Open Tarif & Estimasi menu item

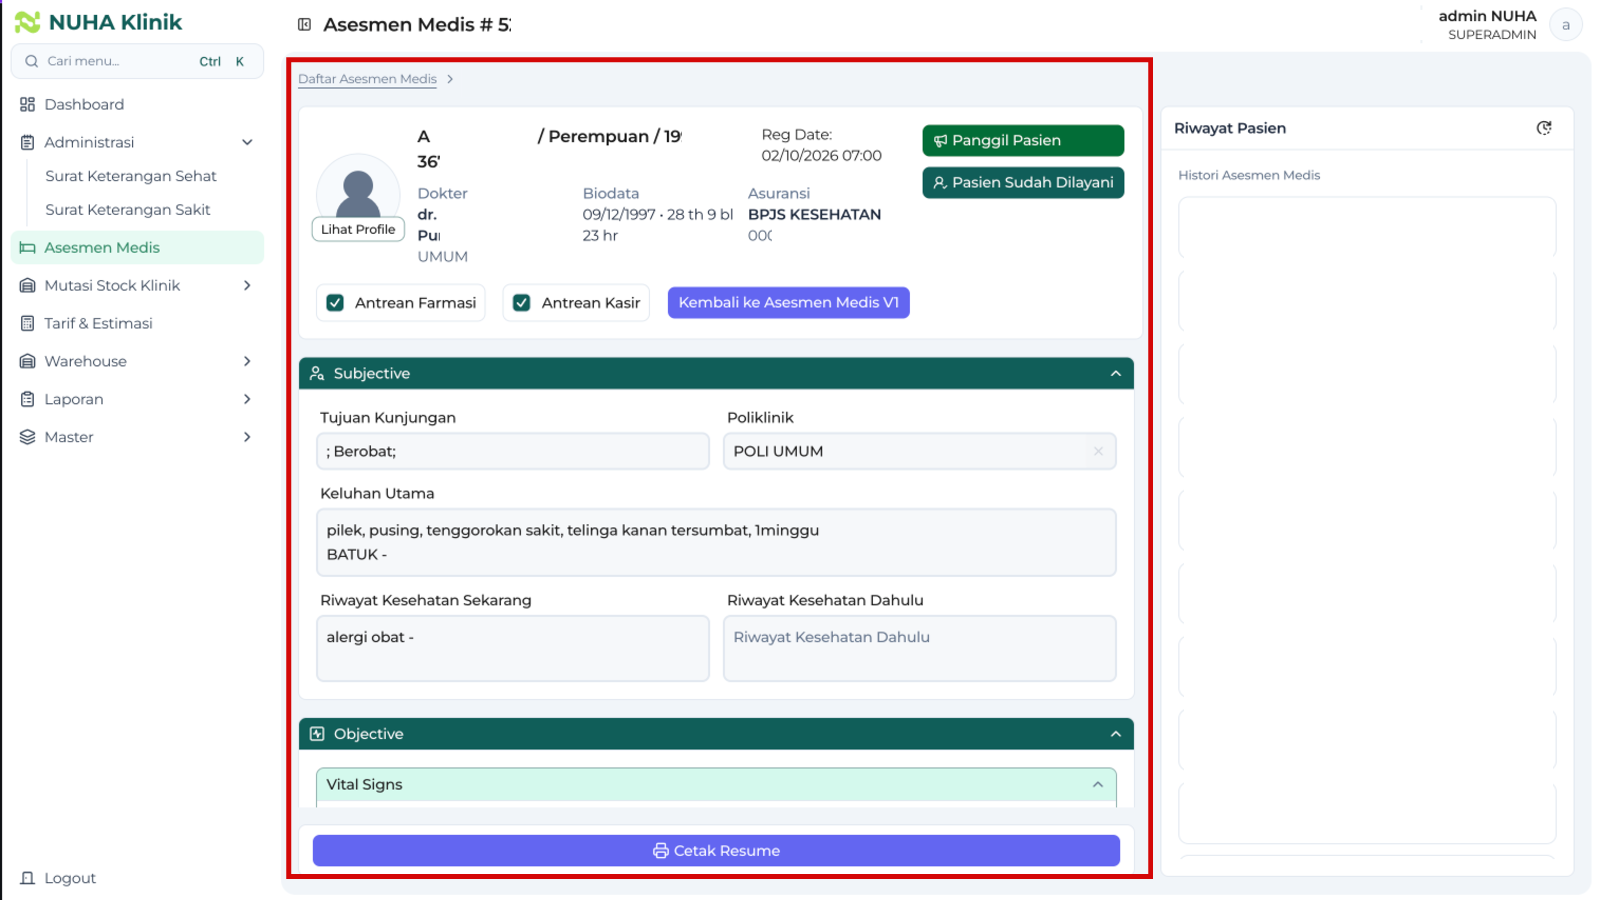(137, 324)
